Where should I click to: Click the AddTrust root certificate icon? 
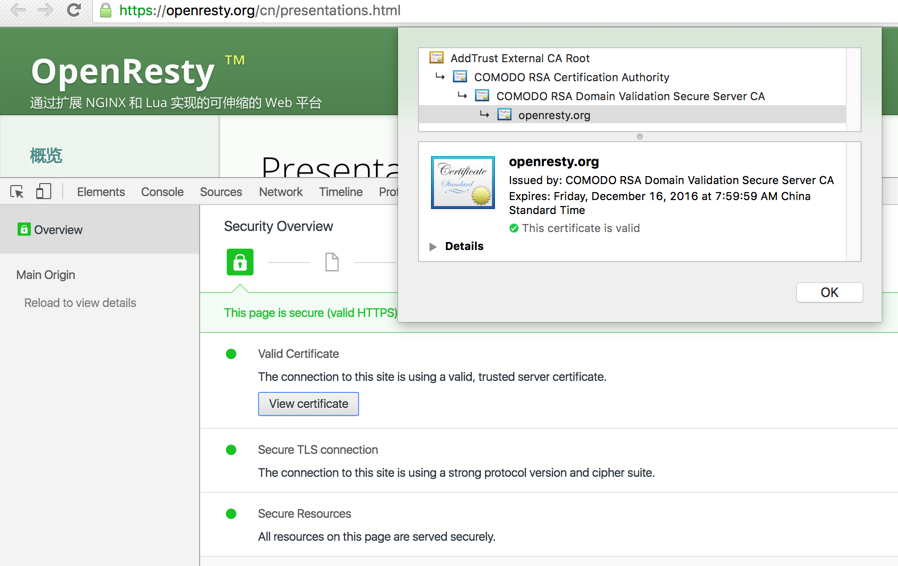(x=436, y=57)
